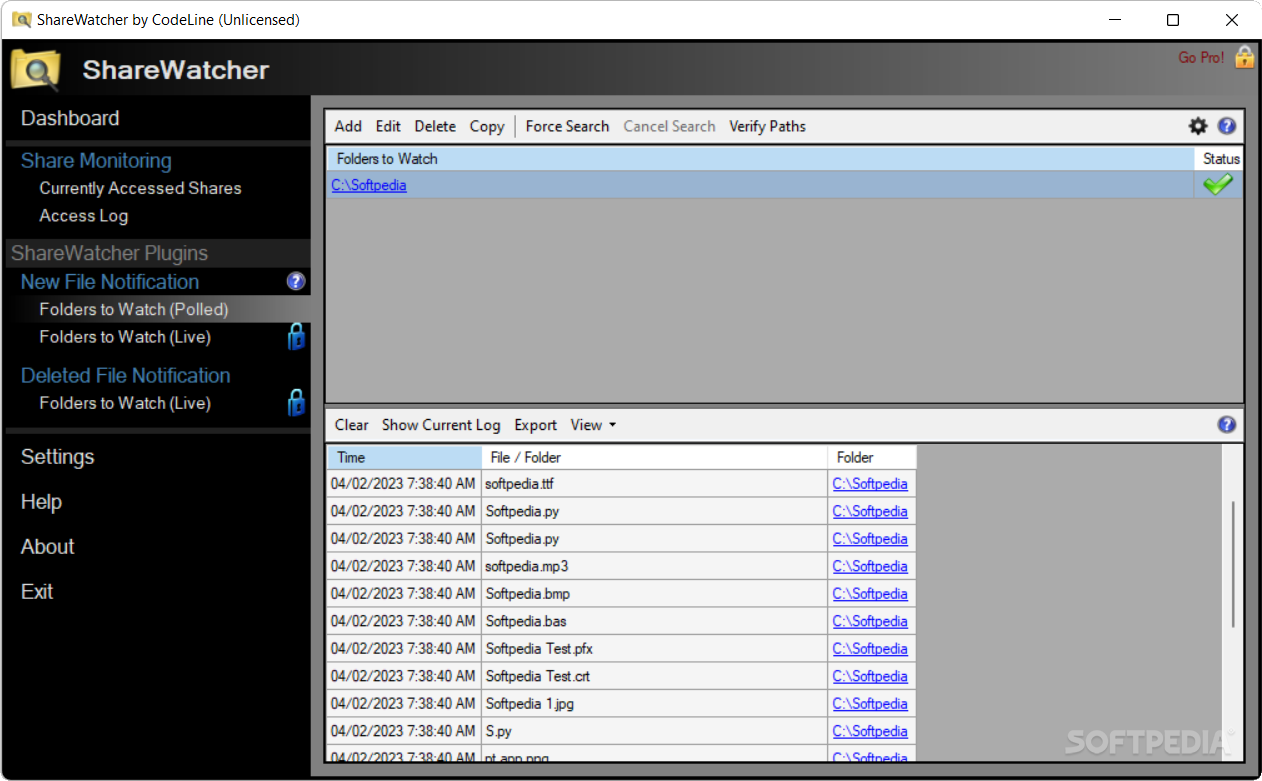The width and height of the screenshot is (1262, 781).
Task: Click the Status column header
Action: (x=1220, y=158)
